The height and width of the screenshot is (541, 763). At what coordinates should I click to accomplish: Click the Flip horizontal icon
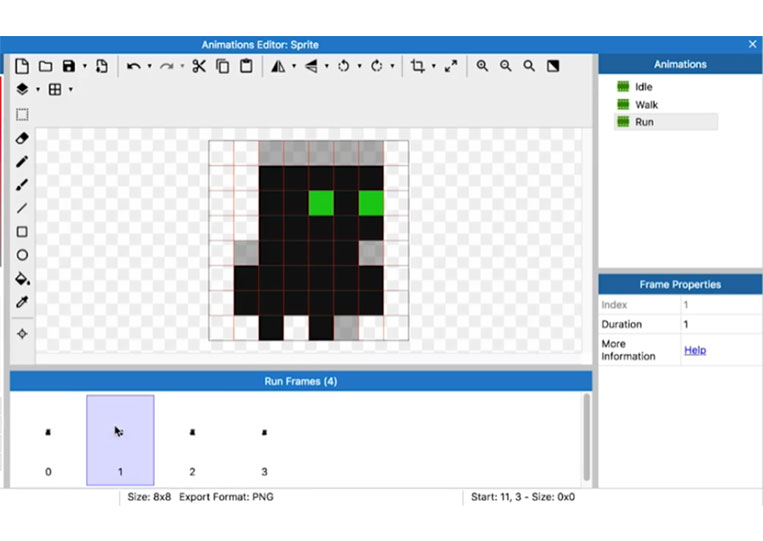(278, 66)
